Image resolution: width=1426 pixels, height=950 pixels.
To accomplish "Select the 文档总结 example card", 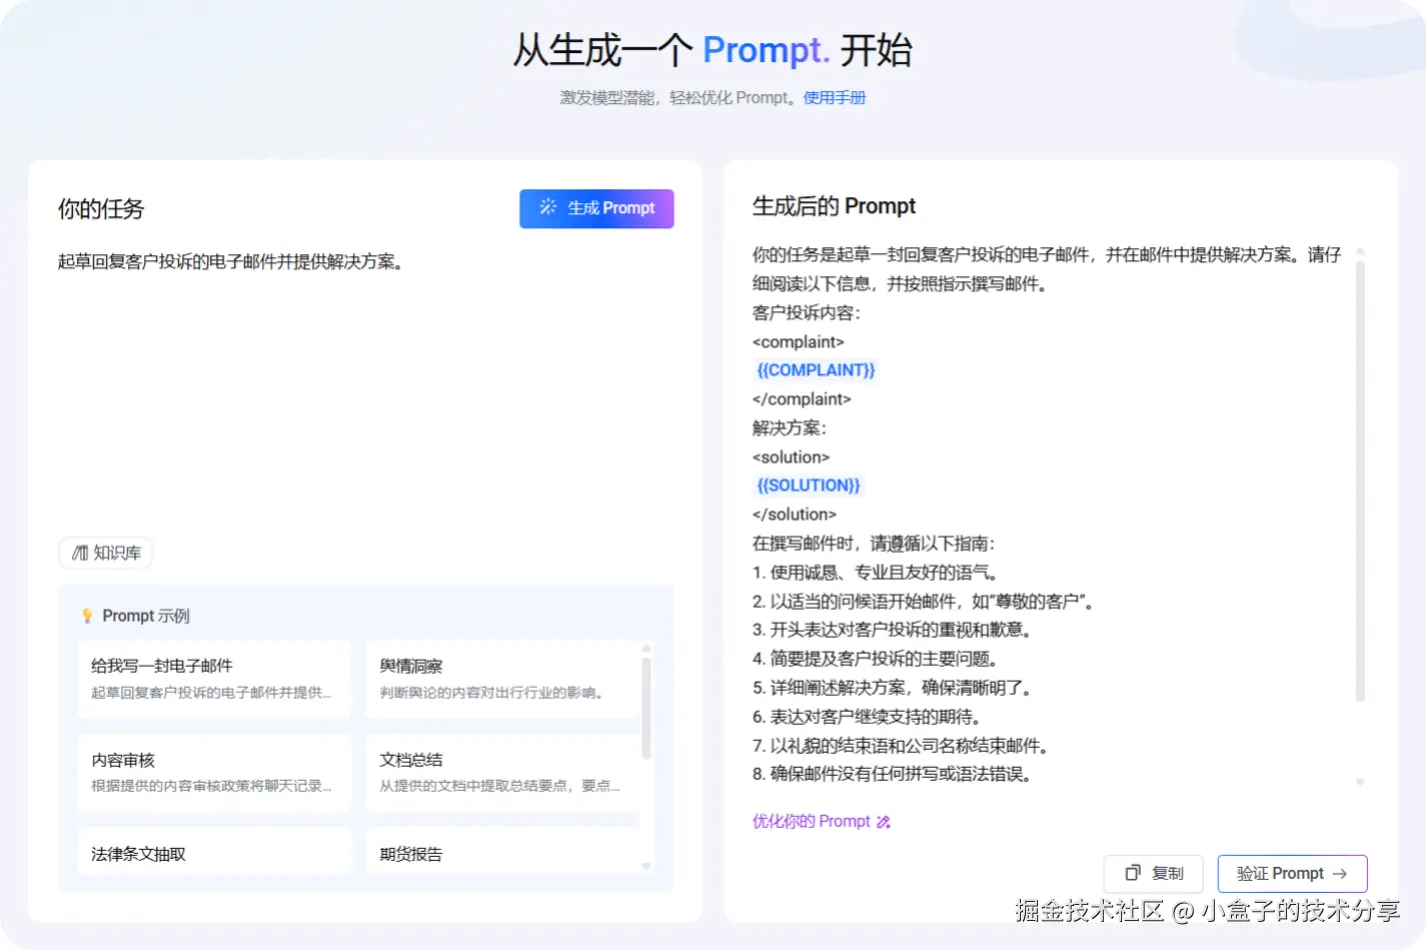I will point(502,772).
